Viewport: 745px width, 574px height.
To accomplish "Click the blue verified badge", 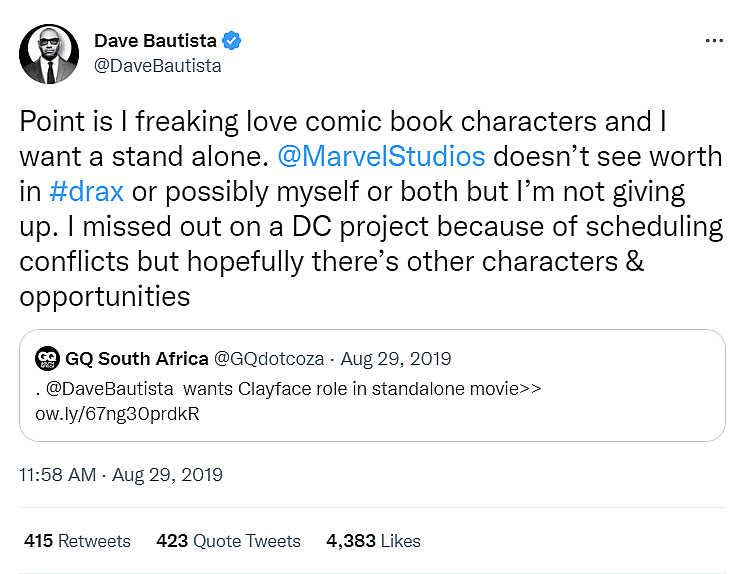I will (x=231, y=41).
